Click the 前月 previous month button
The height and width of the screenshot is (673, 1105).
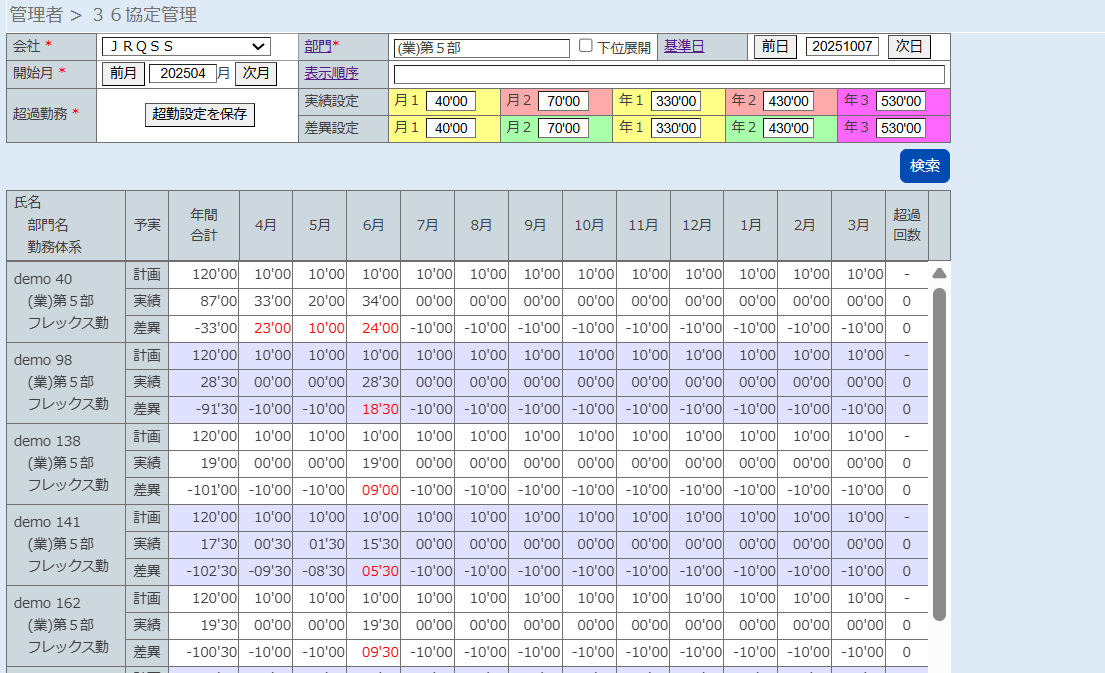[123, 73]
